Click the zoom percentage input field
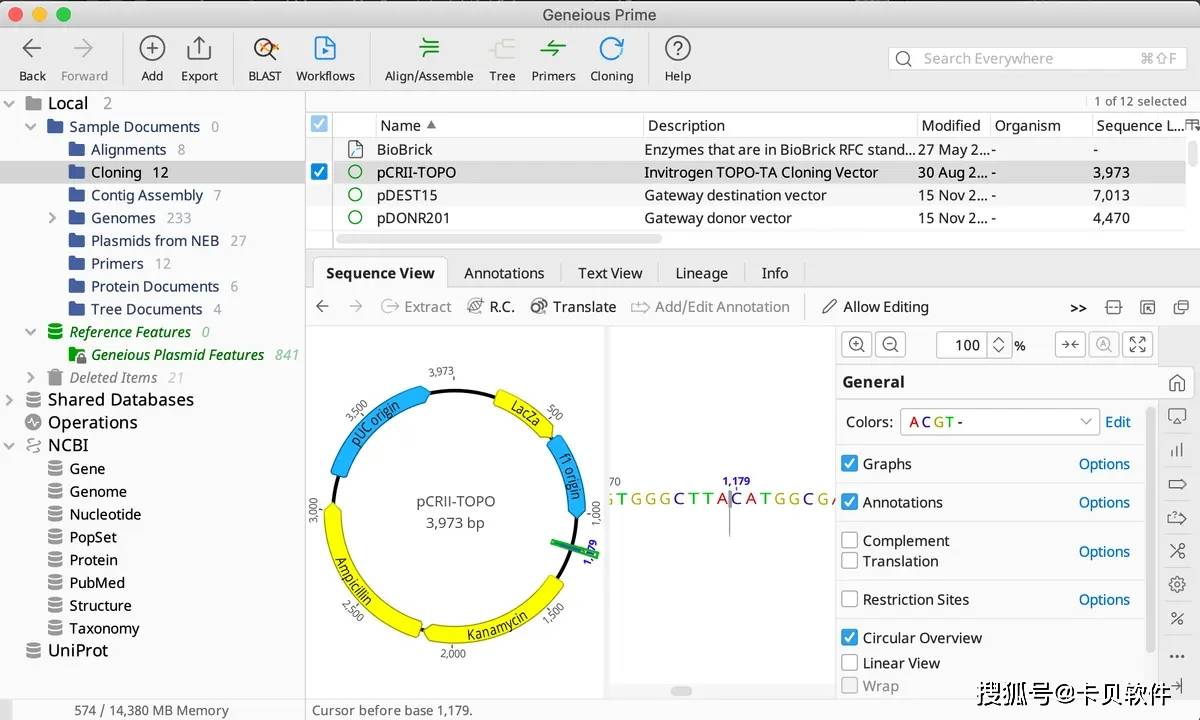The height and width of the screenshot is (720, 1200). coord(962,345)
